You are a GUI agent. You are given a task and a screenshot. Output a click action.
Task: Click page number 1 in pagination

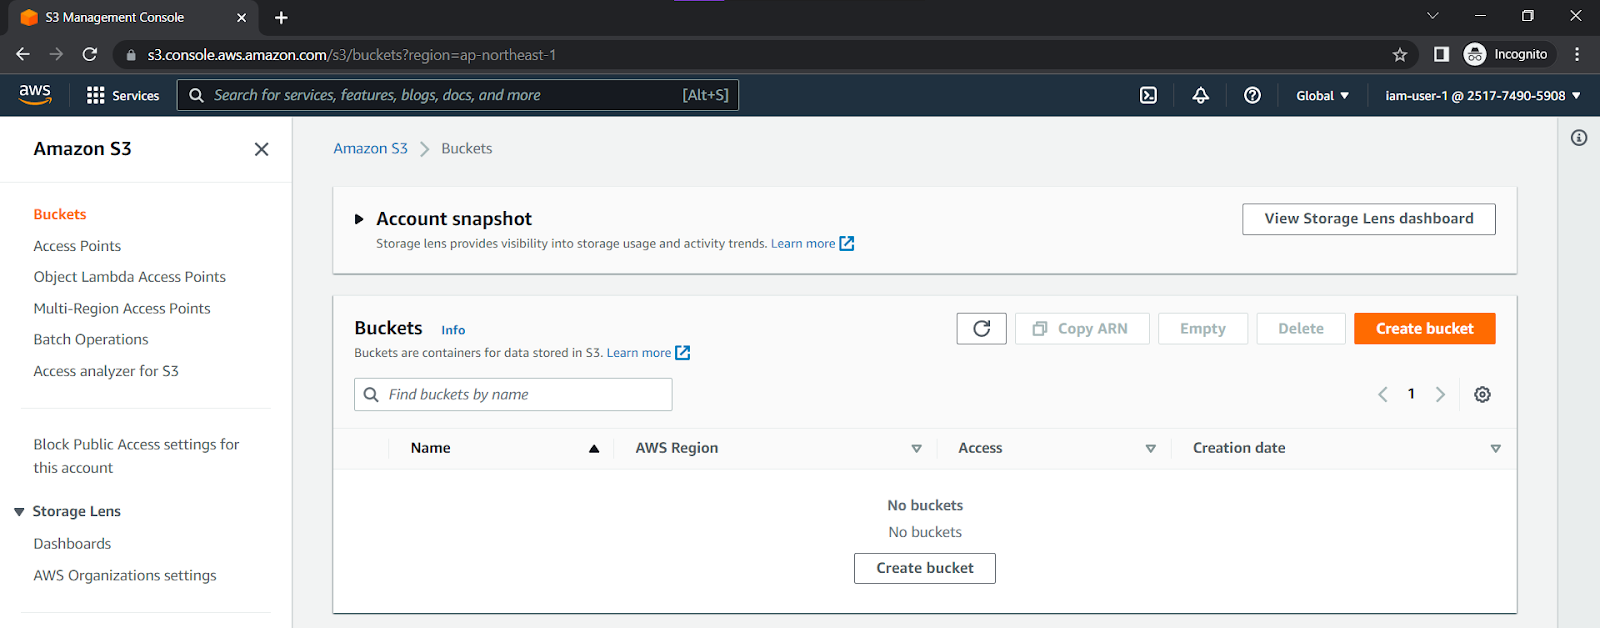1411,394
